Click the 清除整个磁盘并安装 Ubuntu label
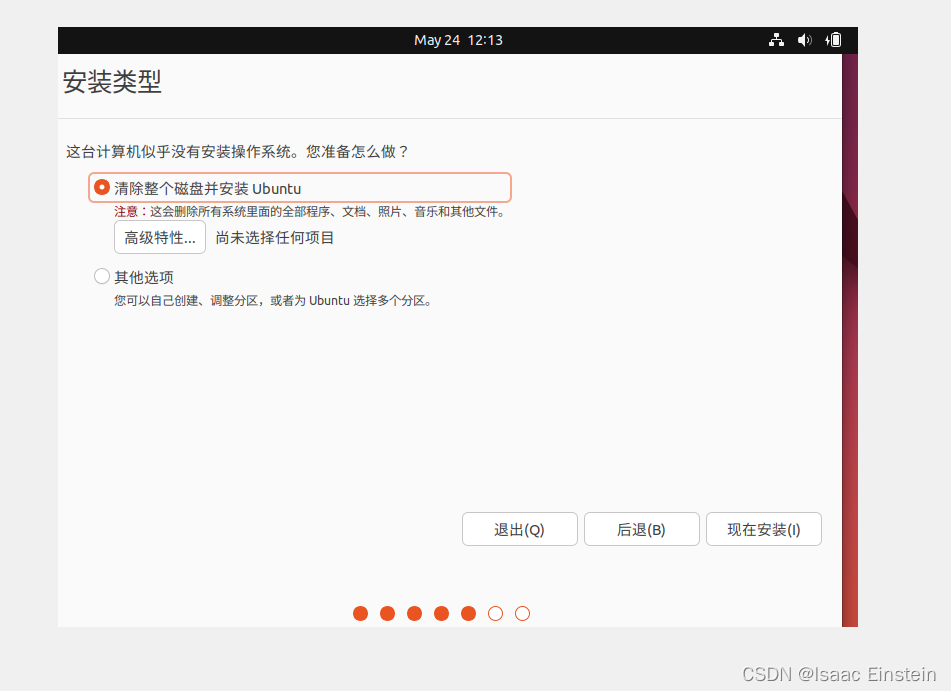The height and width of the screenshot is (691, 951). point(207,189)
